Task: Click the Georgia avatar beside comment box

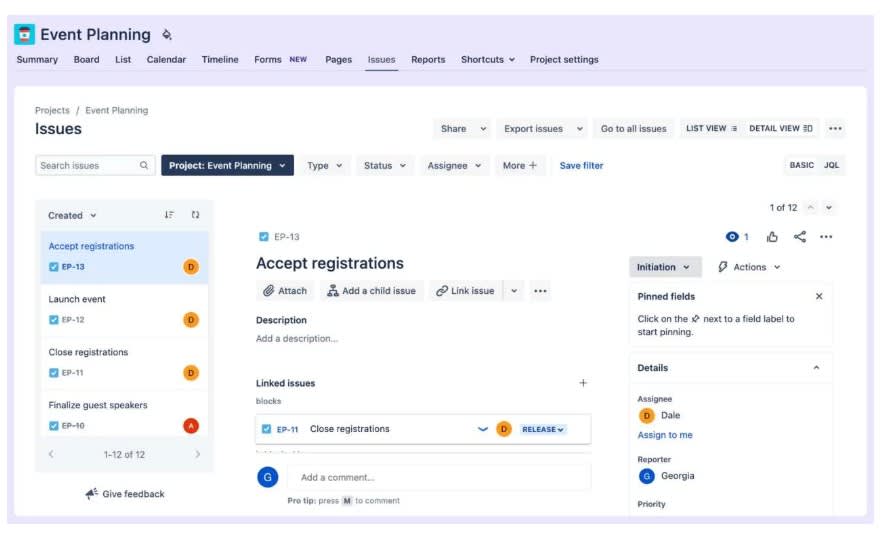Action: (x=267, y=477)
